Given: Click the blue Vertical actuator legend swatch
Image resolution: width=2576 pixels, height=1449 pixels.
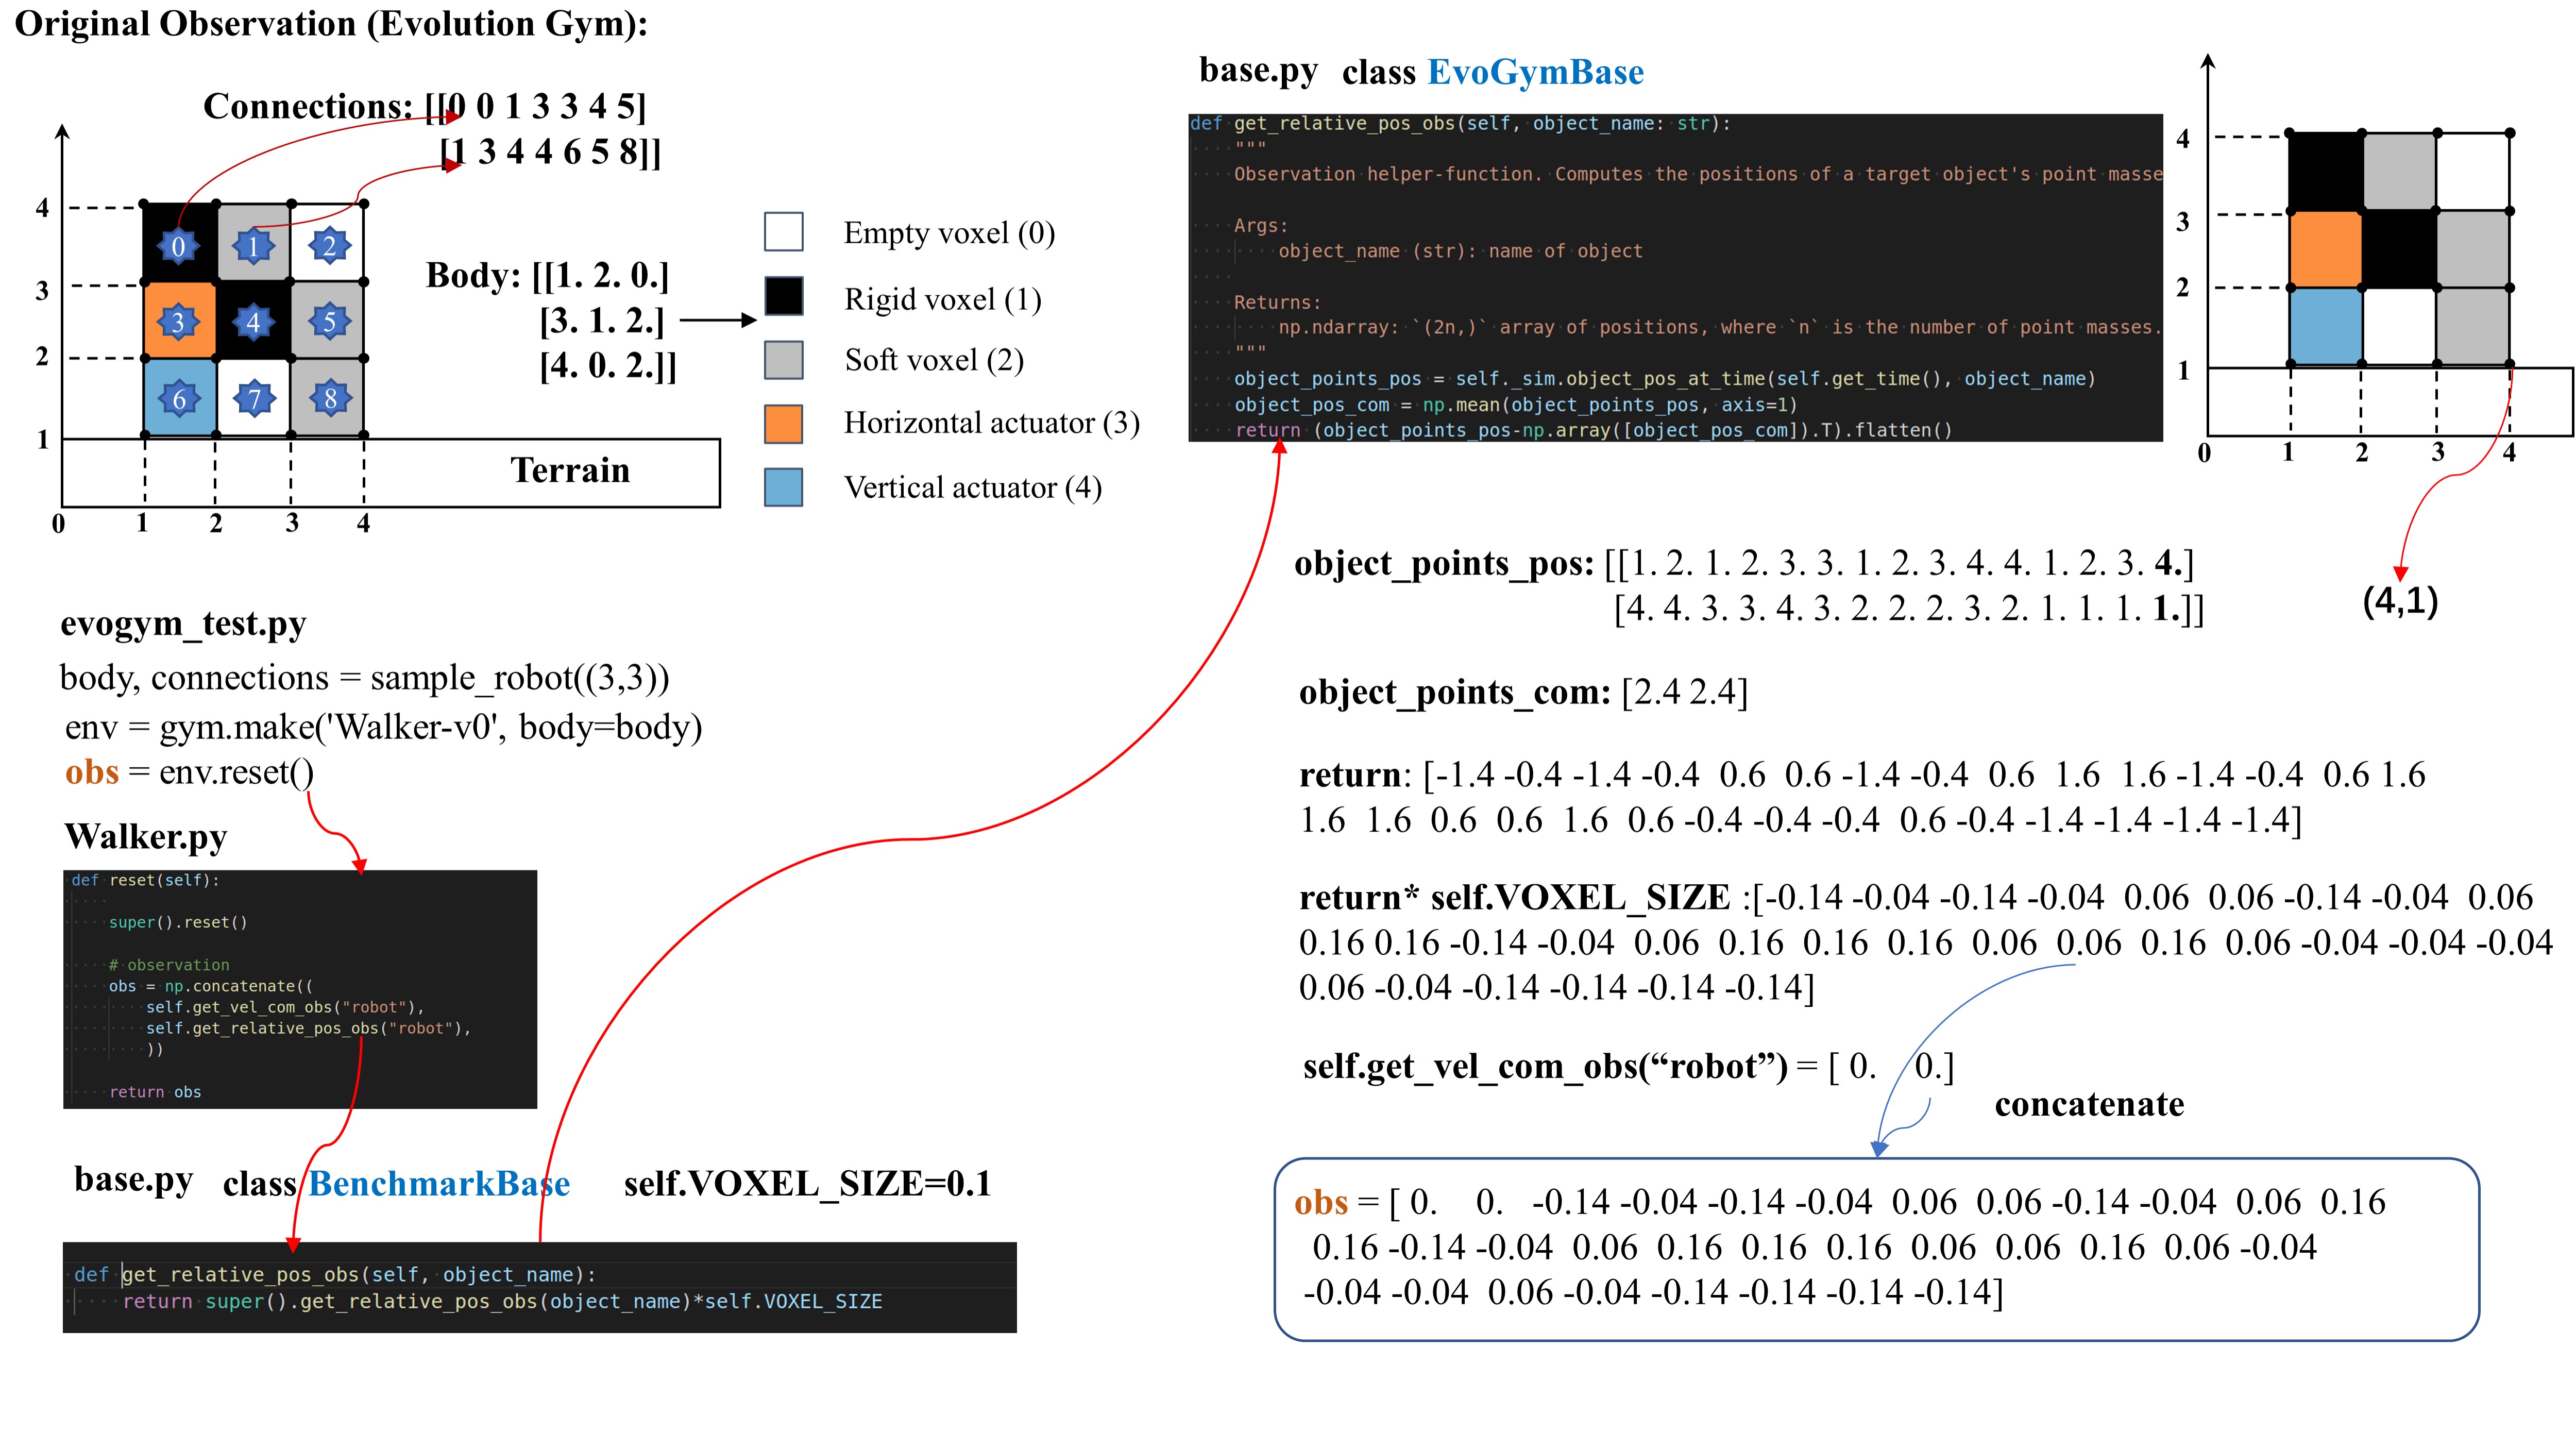Looking at the screenshot, I should 783,488.
